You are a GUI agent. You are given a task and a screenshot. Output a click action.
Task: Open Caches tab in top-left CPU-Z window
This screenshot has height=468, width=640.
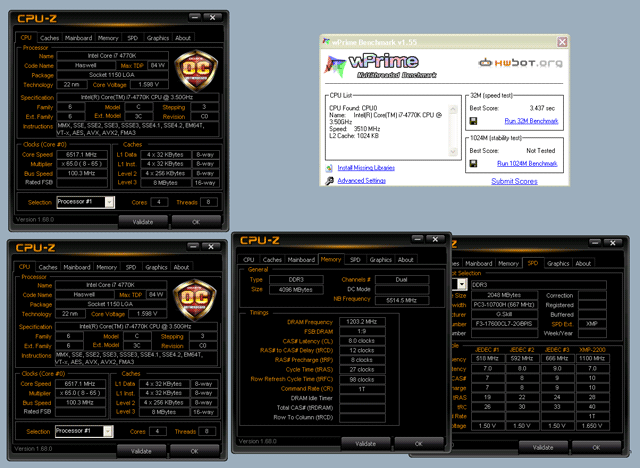tap(49, 38)
